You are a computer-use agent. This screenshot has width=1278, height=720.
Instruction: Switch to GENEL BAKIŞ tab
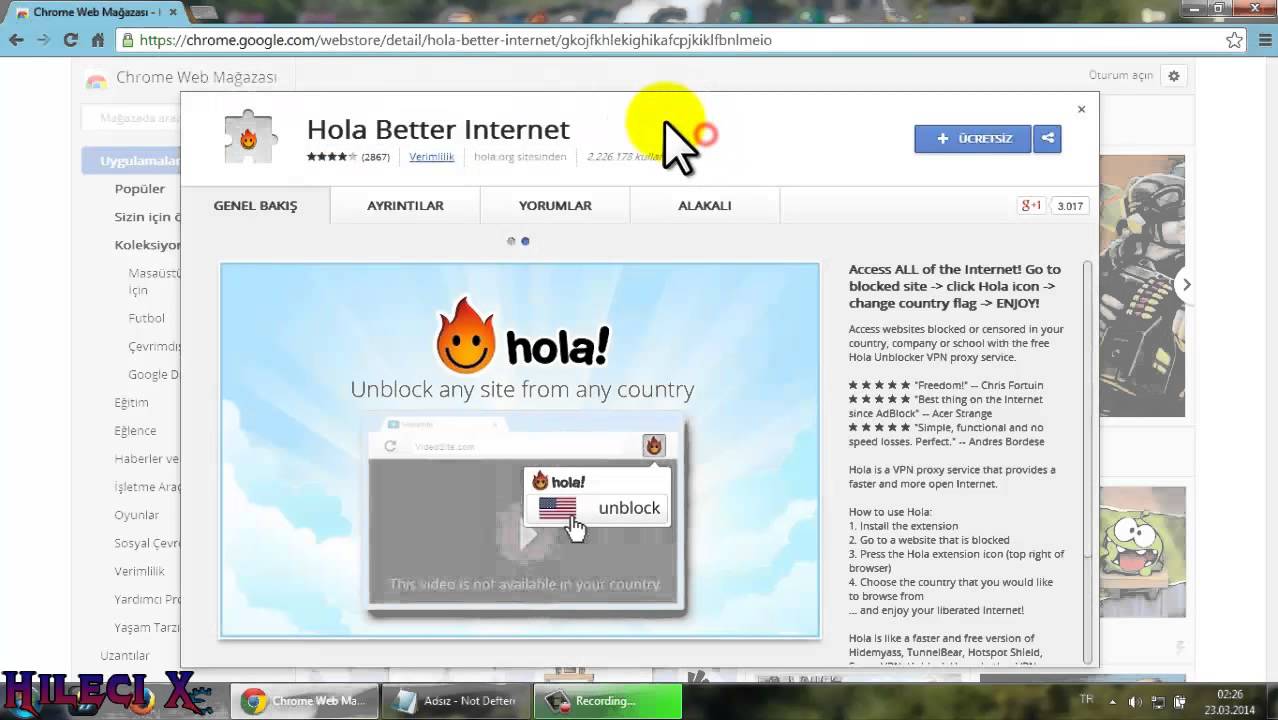coord(255,205)
